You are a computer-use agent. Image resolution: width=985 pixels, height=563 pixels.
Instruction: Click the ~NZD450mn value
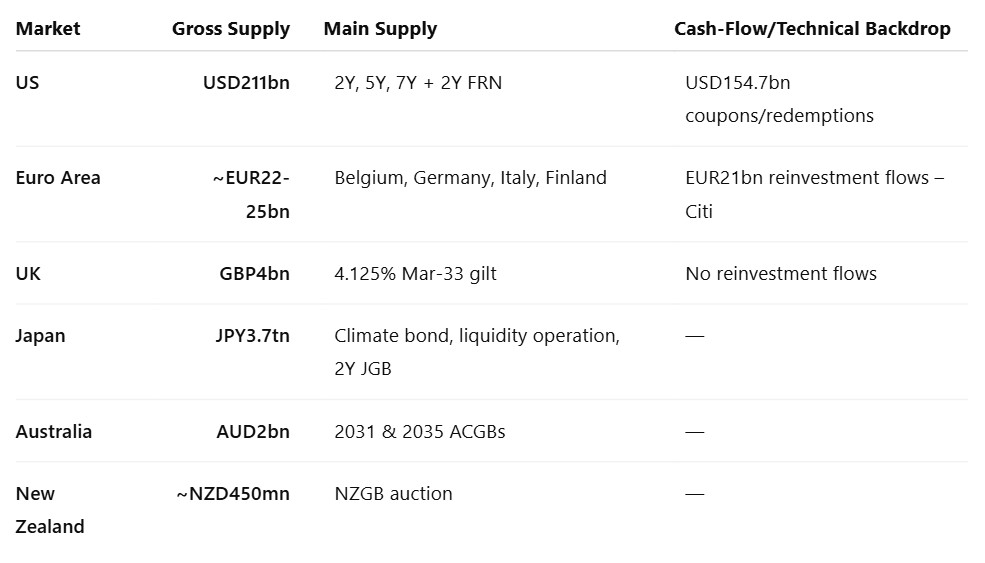[x=233, y=494]
